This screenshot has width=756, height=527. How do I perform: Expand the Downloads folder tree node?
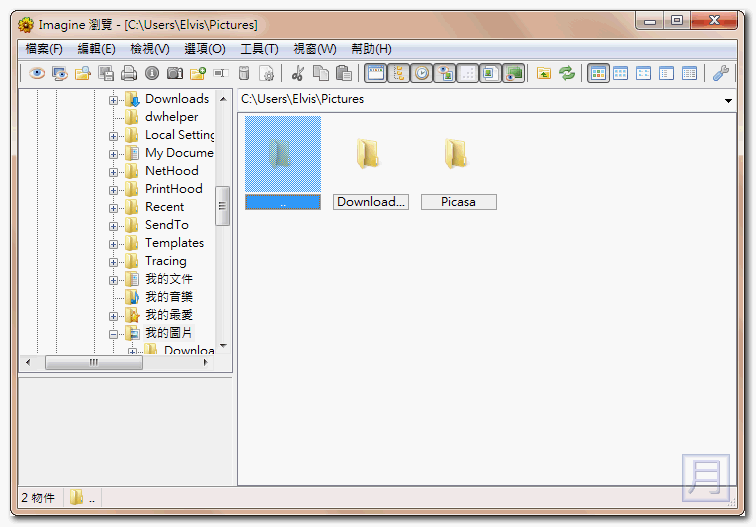114,99
